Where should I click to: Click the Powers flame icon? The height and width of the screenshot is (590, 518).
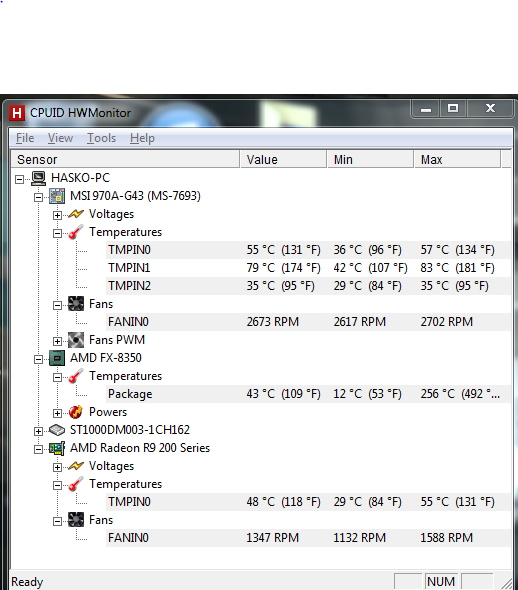coord(76,412)
